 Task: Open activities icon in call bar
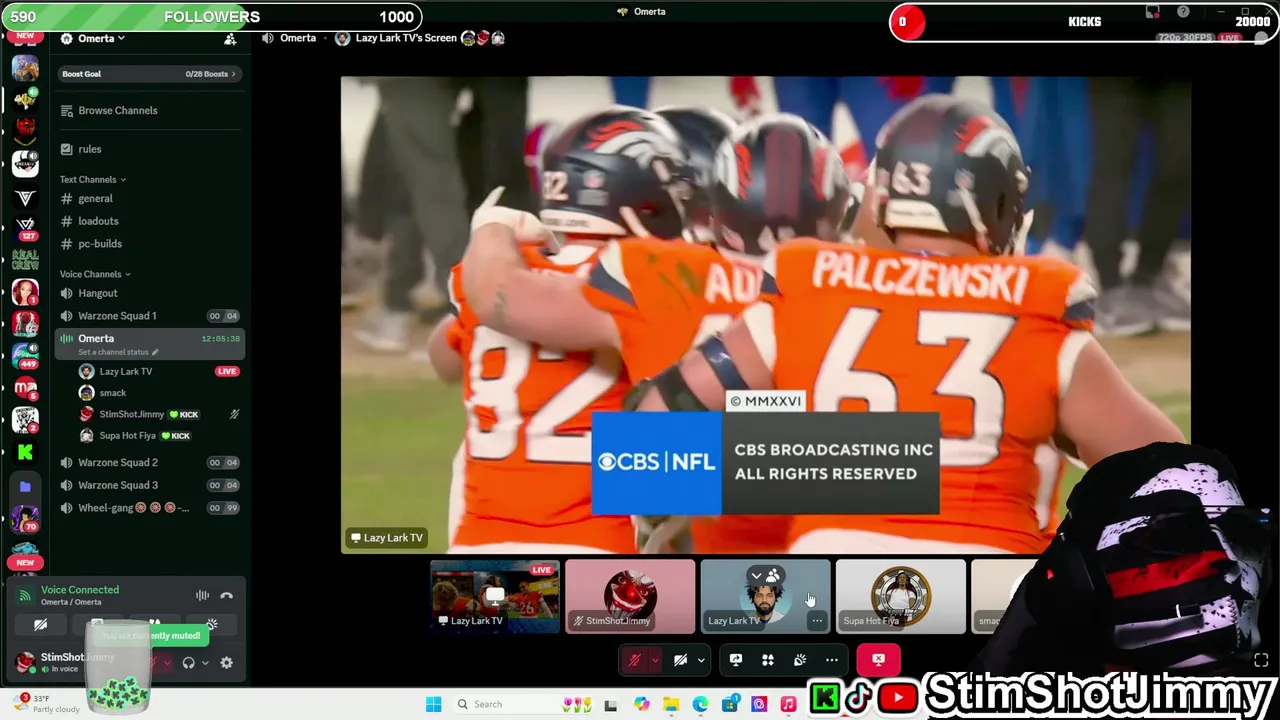coord(768,660)
